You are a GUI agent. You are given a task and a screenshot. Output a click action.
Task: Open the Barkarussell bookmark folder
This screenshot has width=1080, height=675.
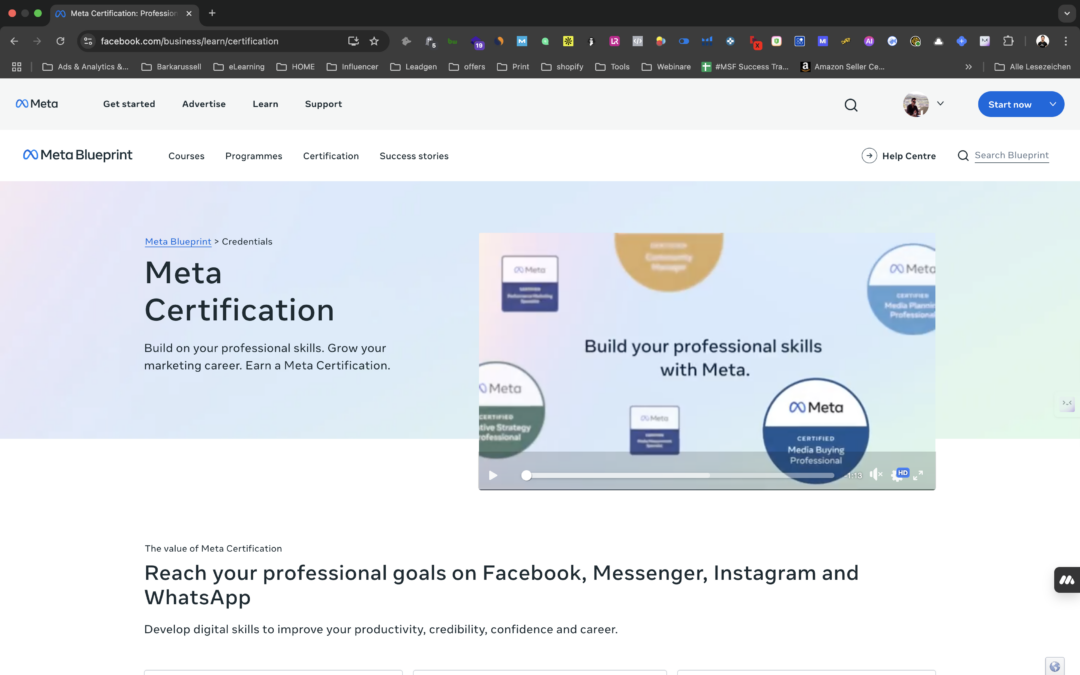tap(172, 67)
